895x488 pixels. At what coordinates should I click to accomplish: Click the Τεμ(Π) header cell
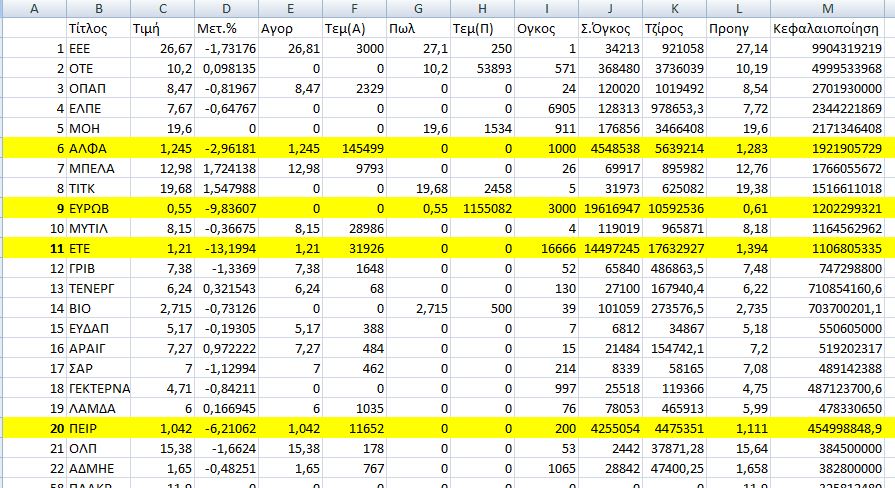point(482,29)
